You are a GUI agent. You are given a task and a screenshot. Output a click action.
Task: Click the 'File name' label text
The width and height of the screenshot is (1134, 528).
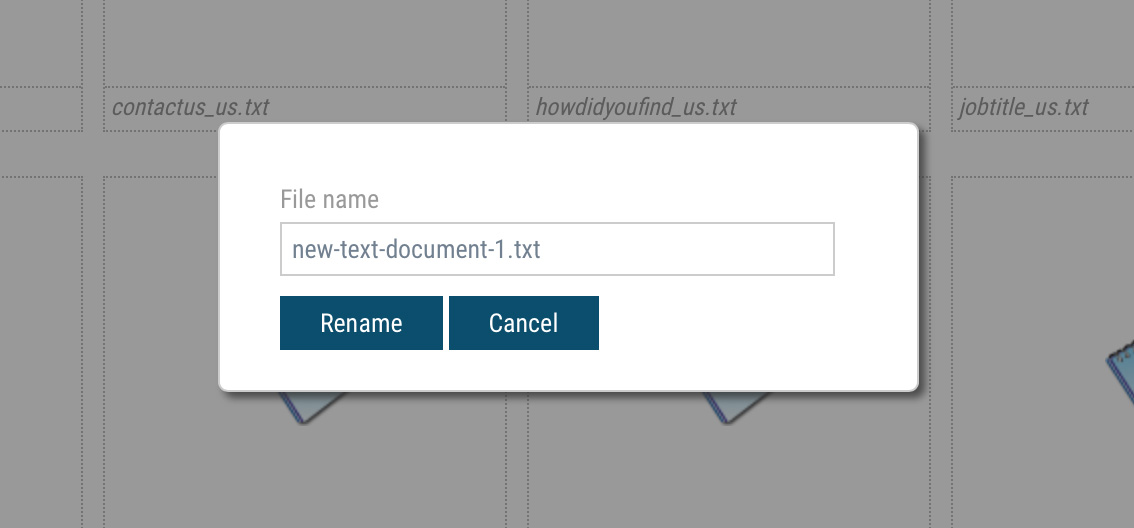click(x=329, y=199)
